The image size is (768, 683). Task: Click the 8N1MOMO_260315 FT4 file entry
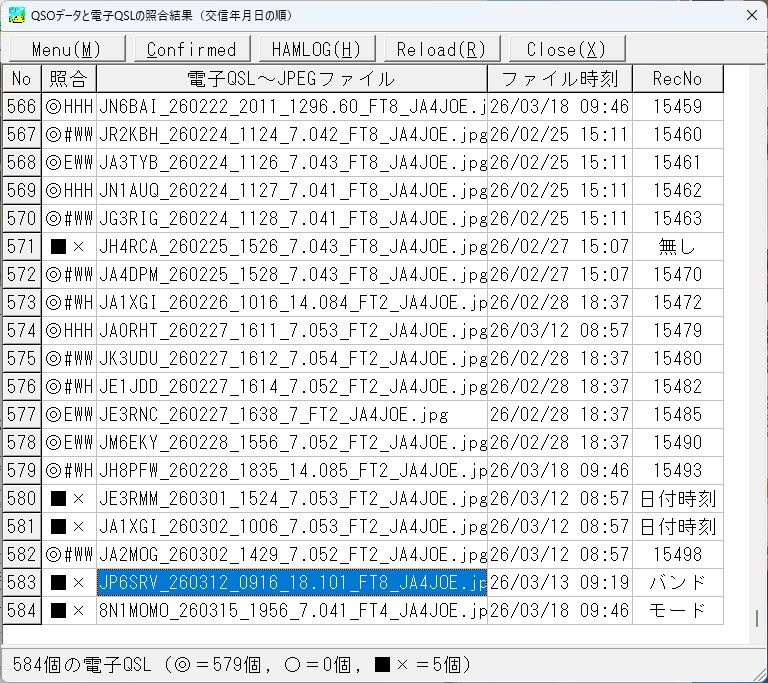292,610
